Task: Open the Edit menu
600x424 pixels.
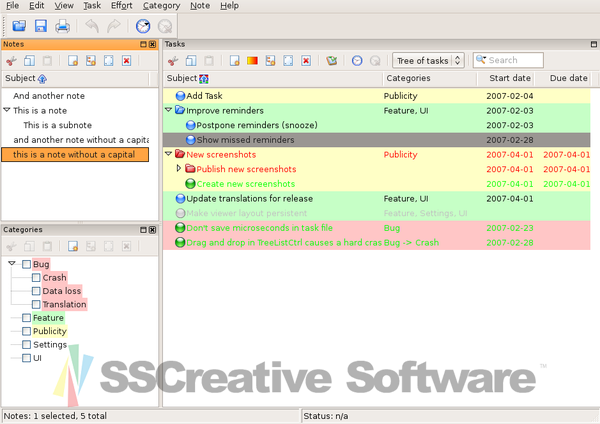Action: [x=37, y=6]
